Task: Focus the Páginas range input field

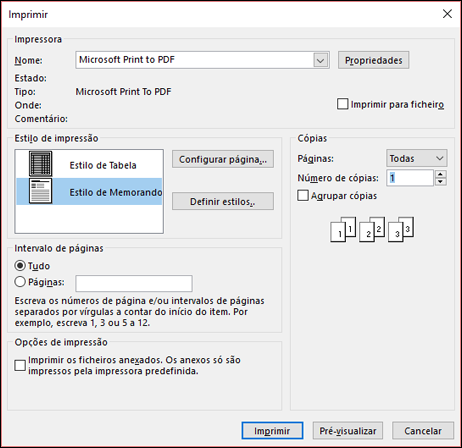Action: 134,284
